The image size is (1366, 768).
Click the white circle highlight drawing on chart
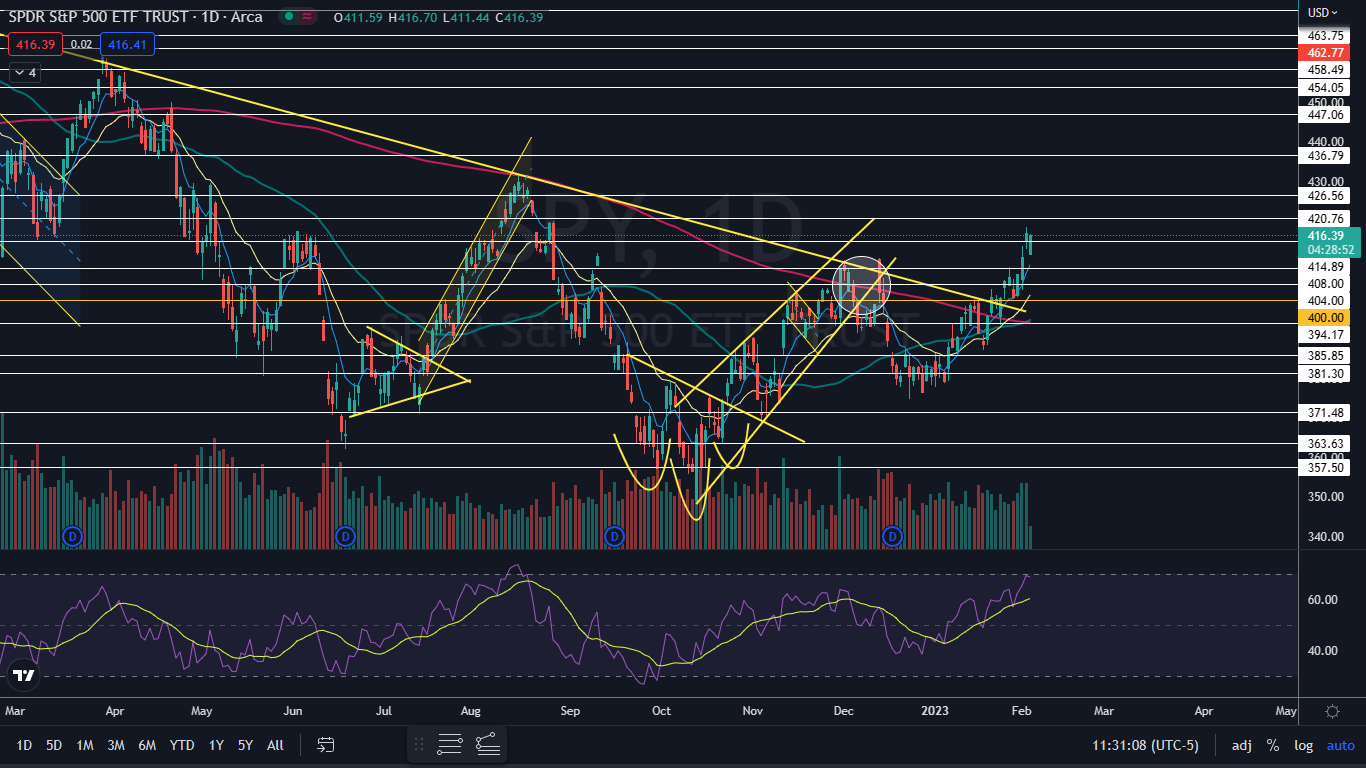[x=861, y=285]
